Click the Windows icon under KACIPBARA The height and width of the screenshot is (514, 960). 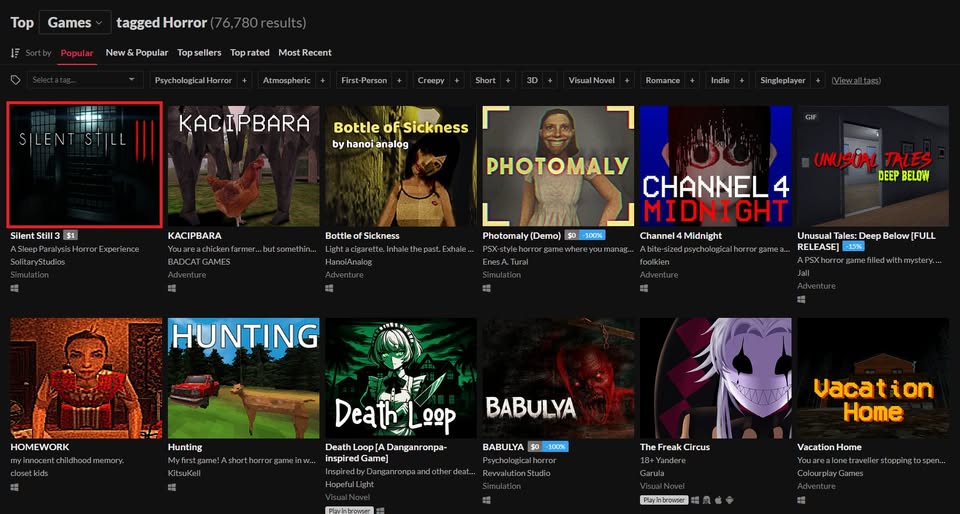pos(172,288)
